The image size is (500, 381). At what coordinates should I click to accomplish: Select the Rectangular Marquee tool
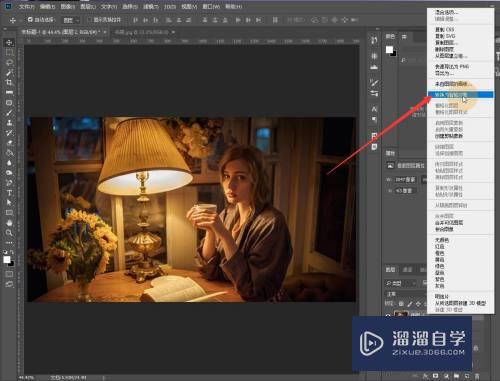coord(9,52)
